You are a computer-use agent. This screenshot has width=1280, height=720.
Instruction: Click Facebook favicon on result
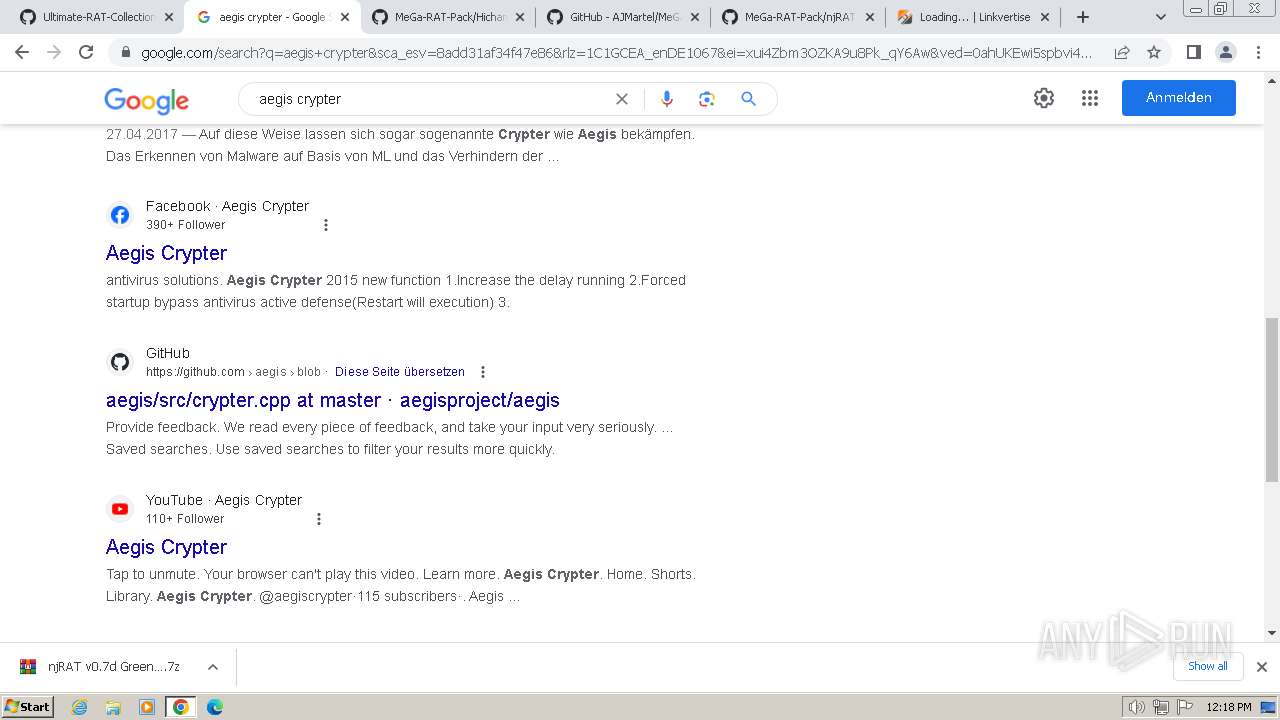120,215
